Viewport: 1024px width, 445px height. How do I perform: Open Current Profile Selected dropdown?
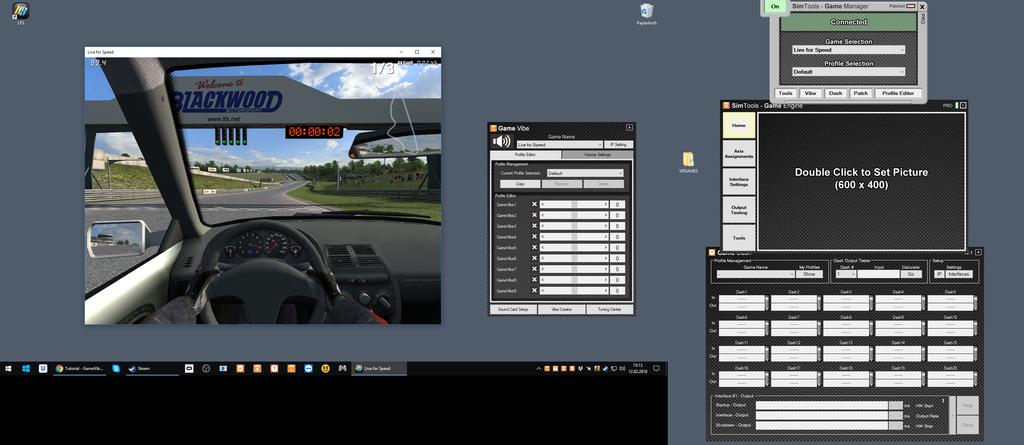point(585,173)
